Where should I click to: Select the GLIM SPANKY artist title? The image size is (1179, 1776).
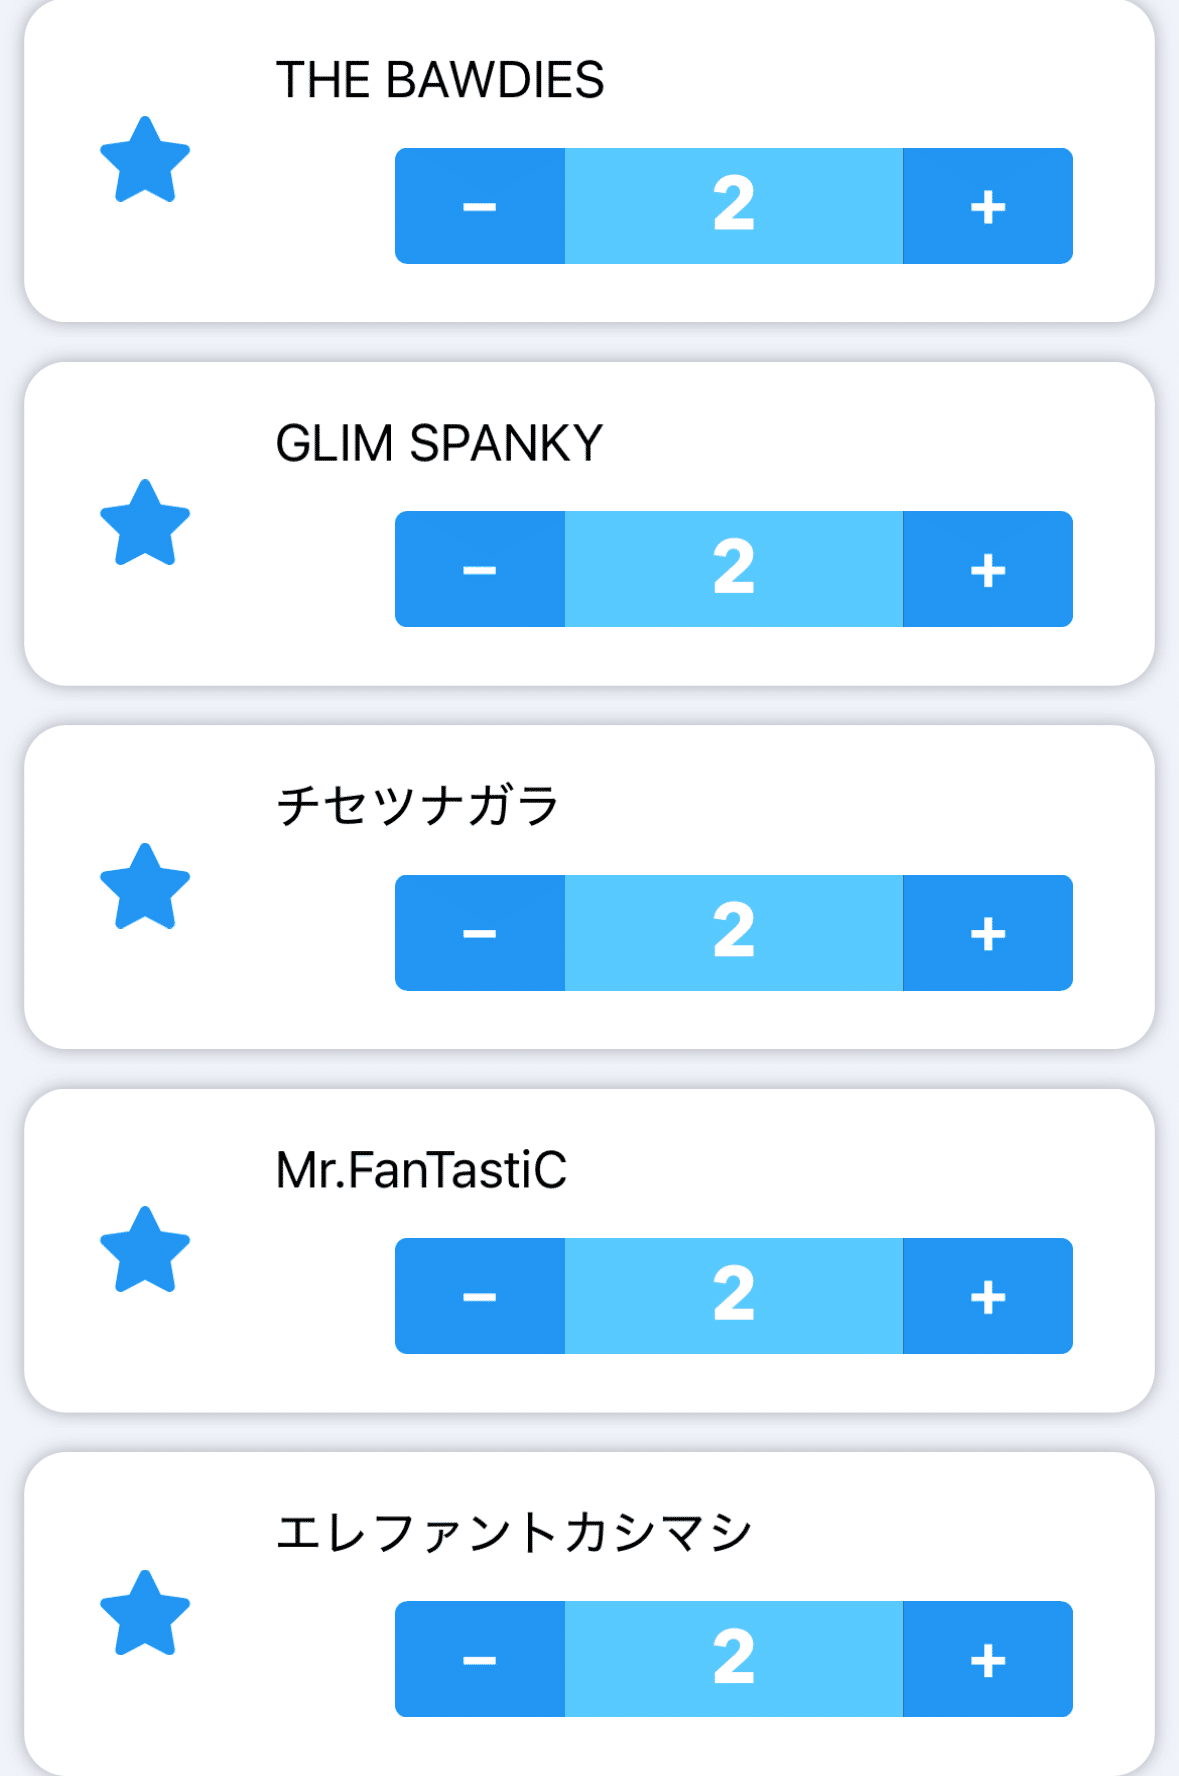[x=439, y=443]
